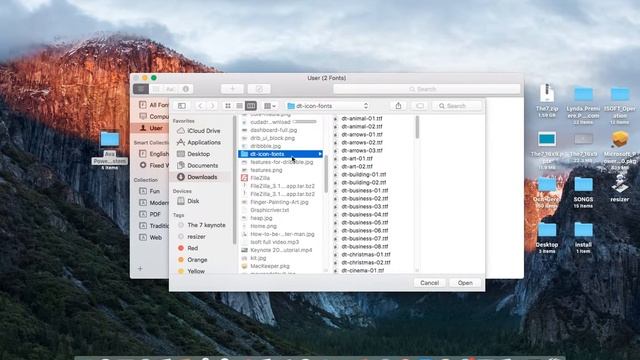Switch the dialog to icon view
Screen dimensions: 640x360
click(228, 106)
